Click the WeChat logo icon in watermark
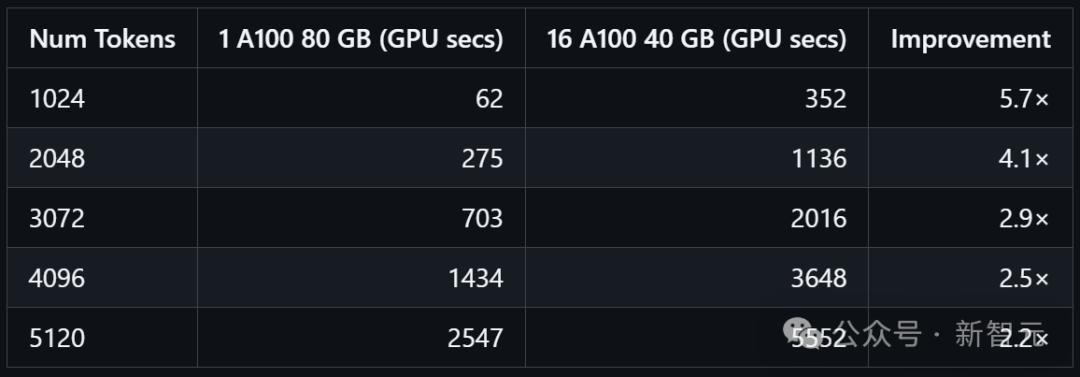Image resolution: width=1080 pixels, height=377 pixels. point(804,333)
